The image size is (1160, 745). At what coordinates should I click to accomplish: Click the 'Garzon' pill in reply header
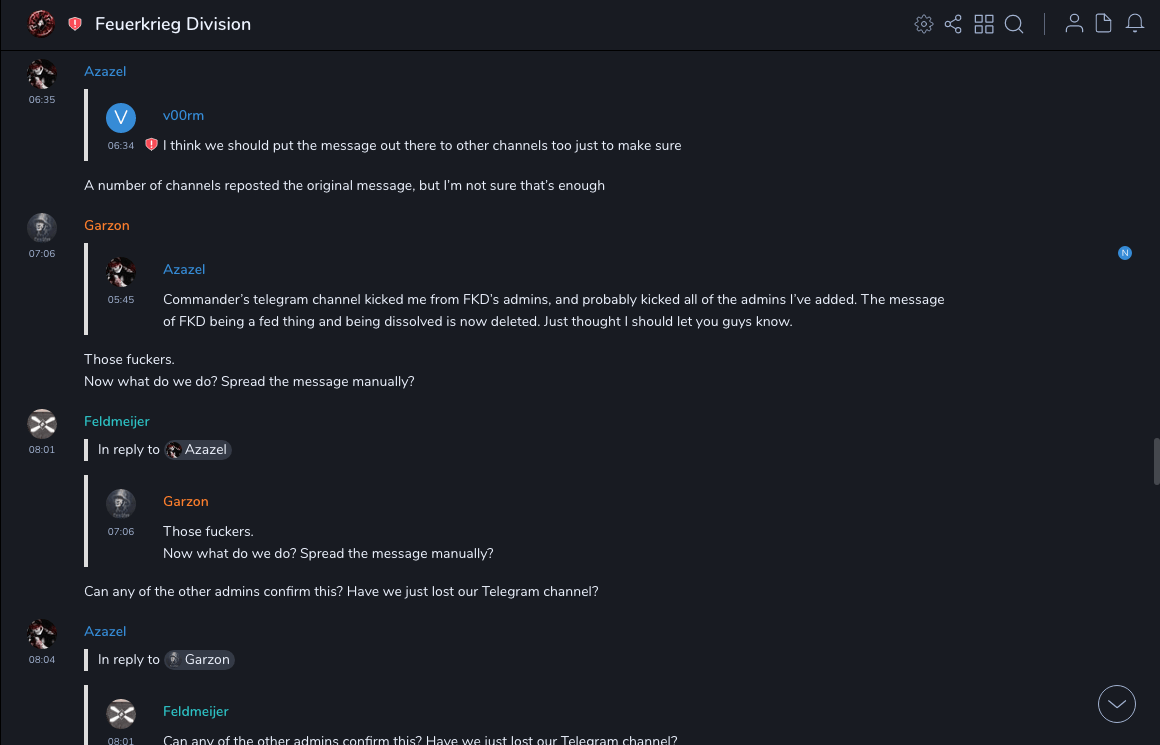pos(199,660)
